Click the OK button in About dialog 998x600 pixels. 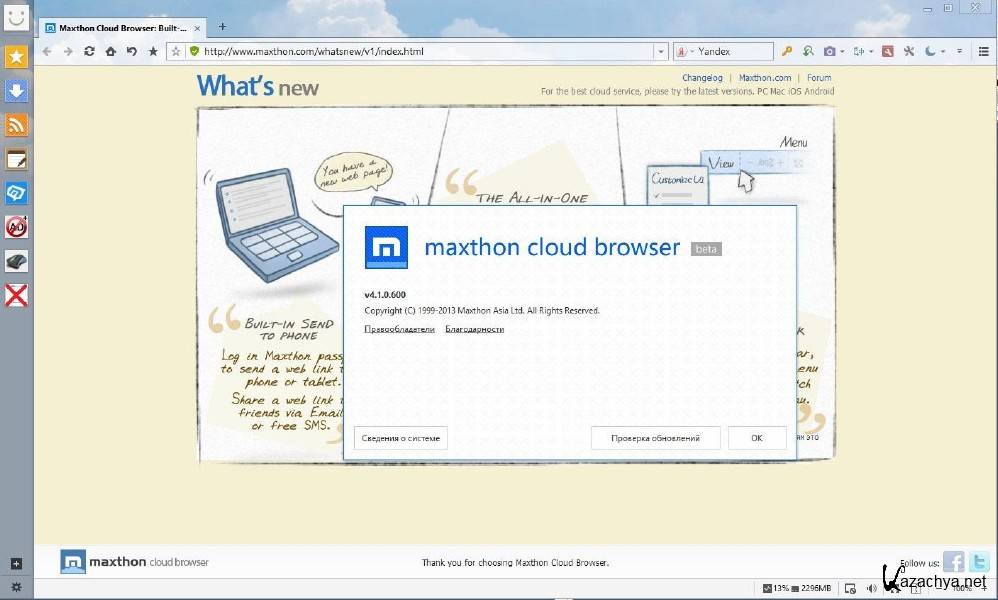pos(757,438)
